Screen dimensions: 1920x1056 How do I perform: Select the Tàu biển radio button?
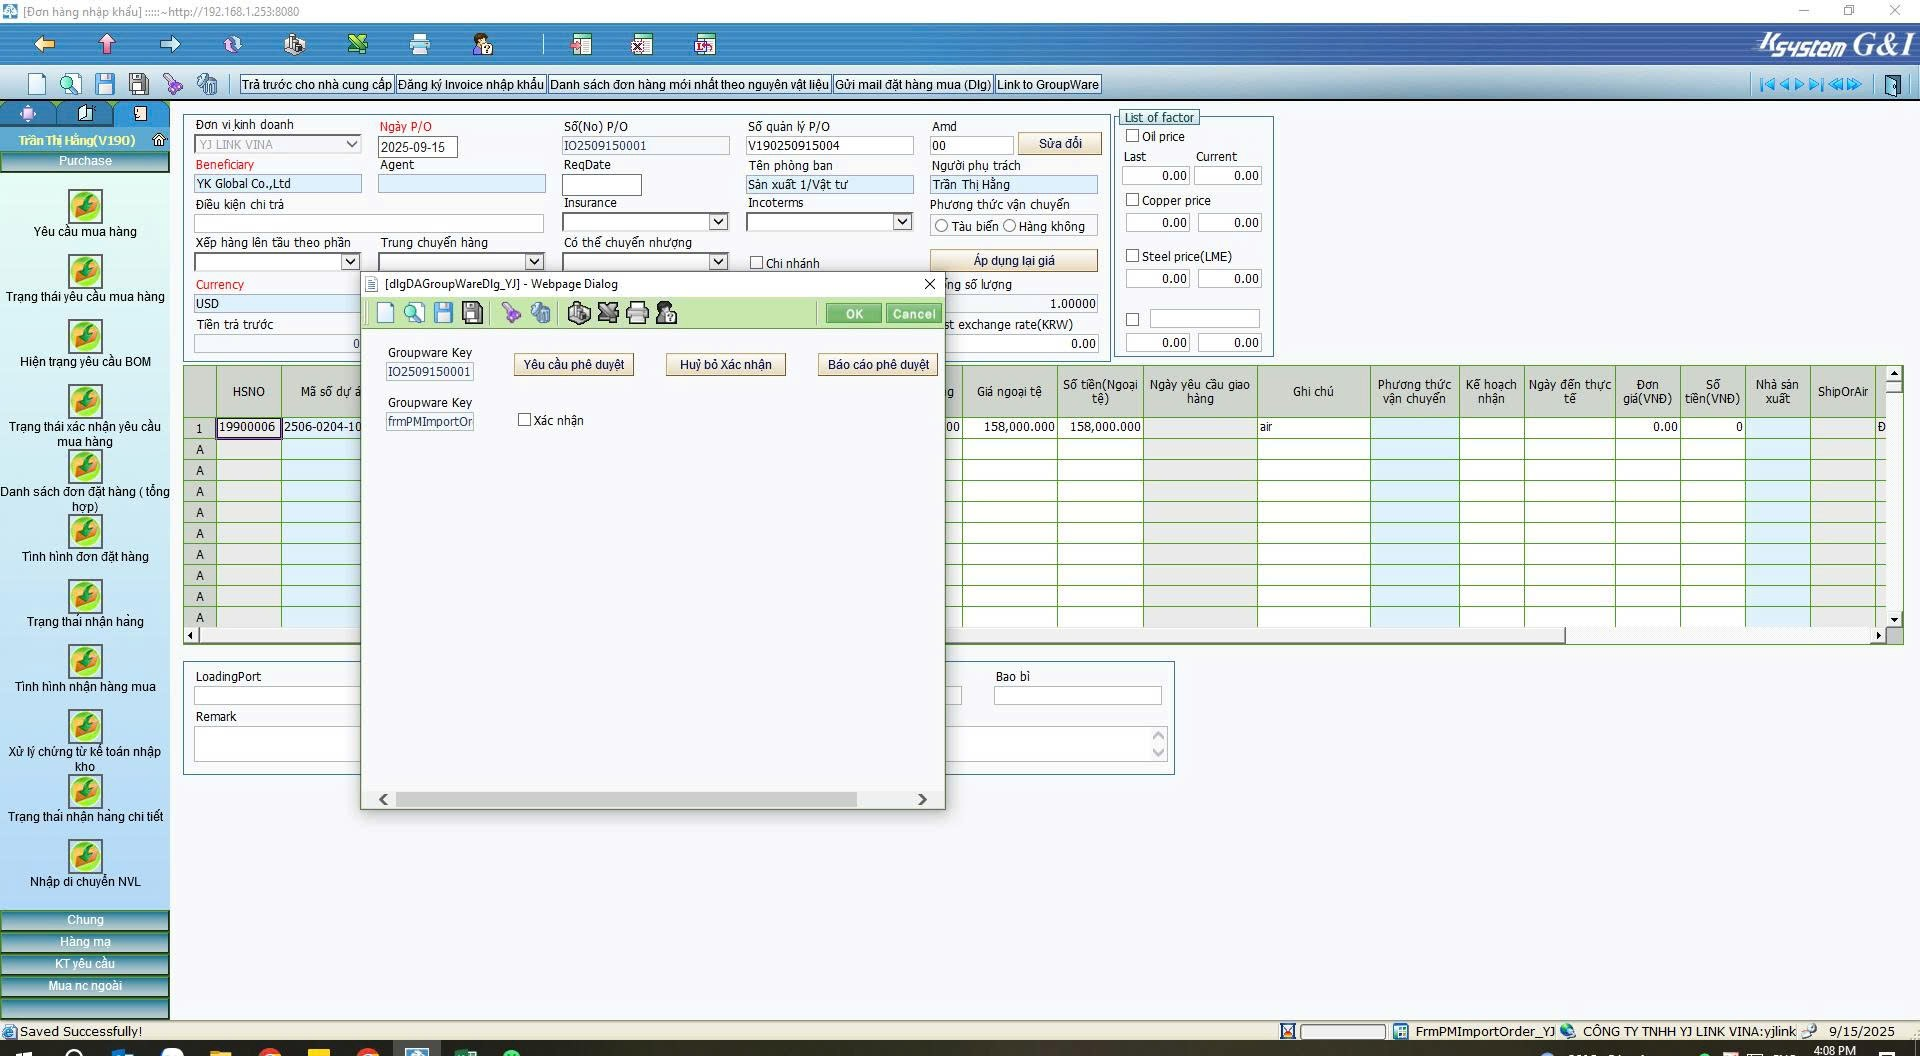tap(941, 227)
